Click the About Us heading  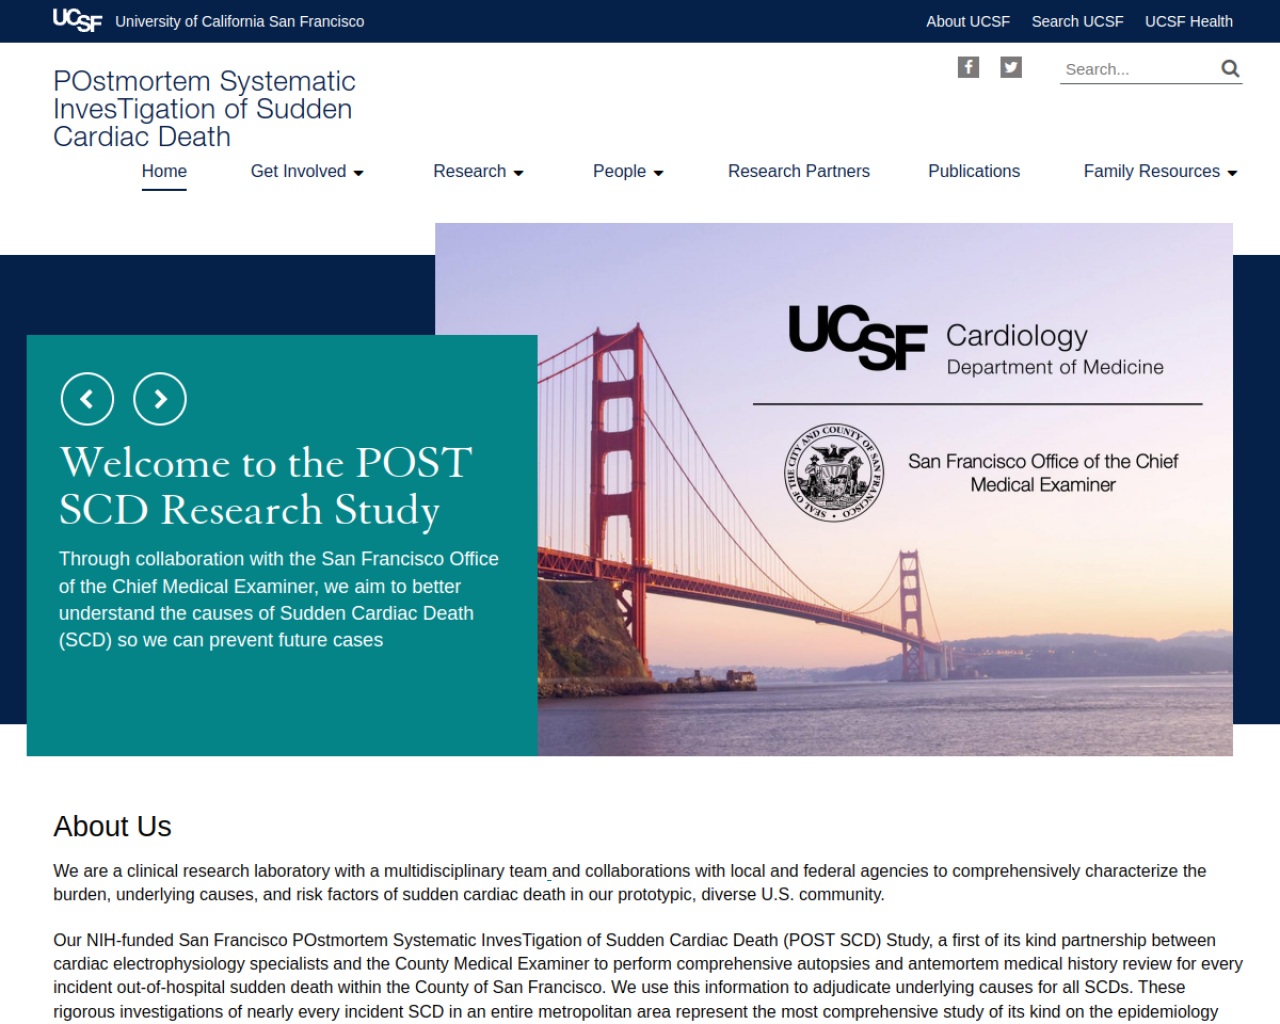113,826
